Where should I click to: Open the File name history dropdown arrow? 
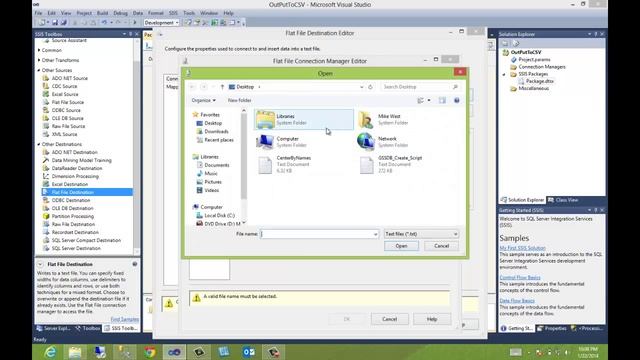coord(375,234)
